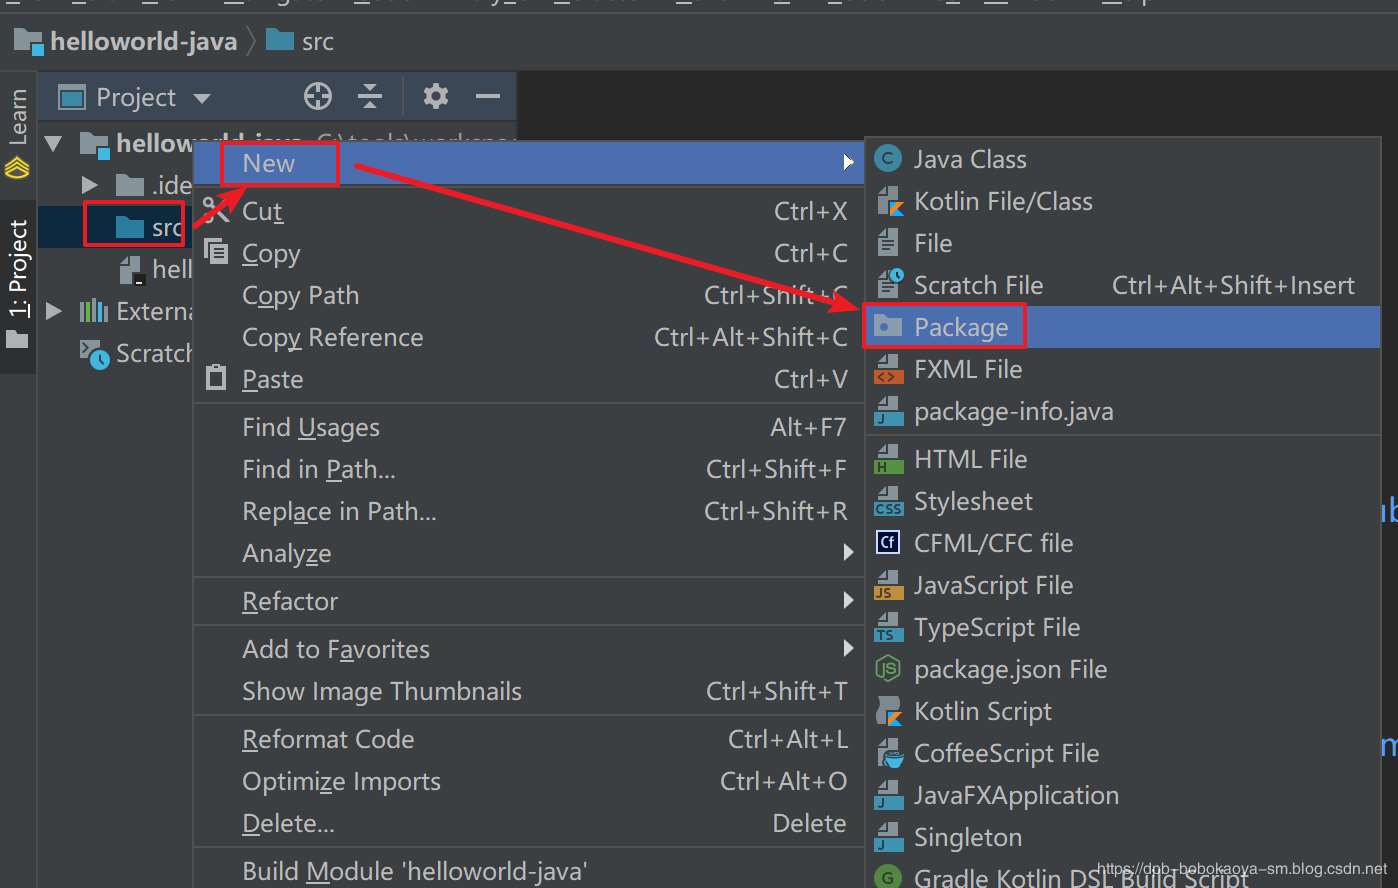This screenshot has height=888, width=1398.
Task: Click the JavaScript File icon
Action: pos(888,585)
